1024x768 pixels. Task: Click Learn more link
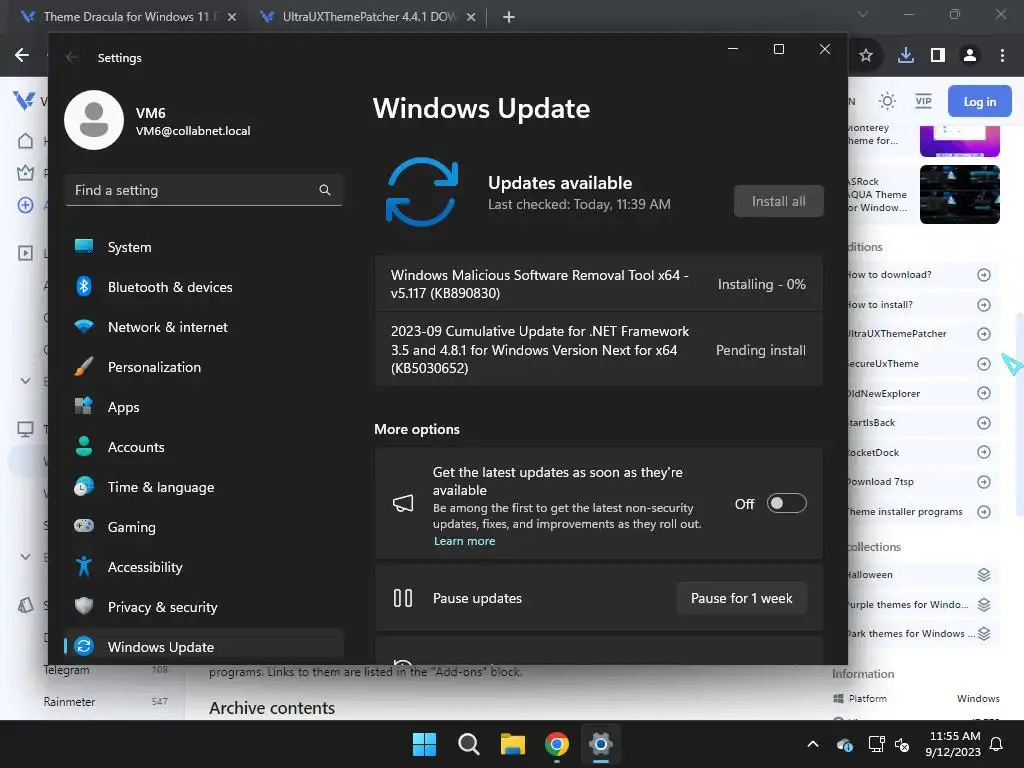tap(464, 541)
